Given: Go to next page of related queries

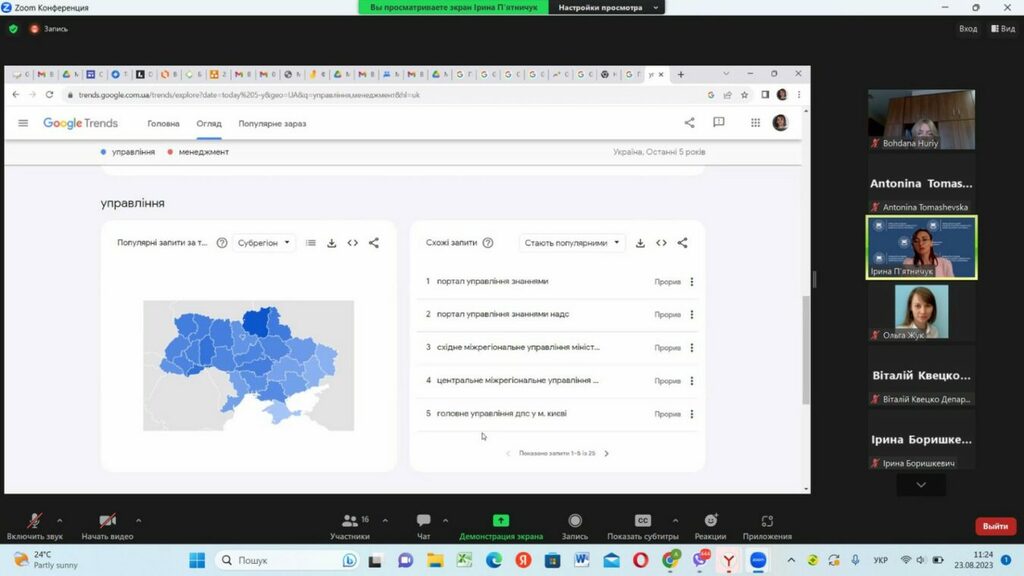Looking at the screenshot, I should point(606,454).
